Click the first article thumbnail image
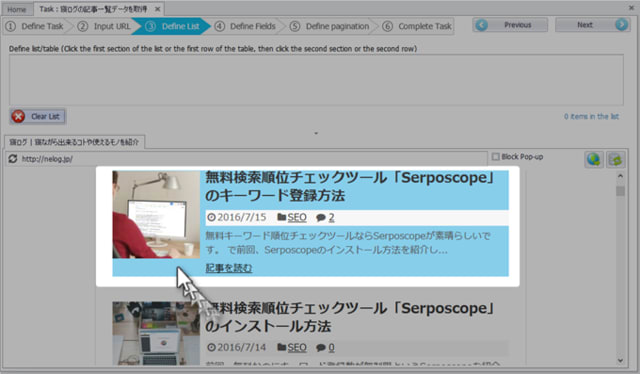This screenshot has width=640, height=374. pyautogui.click(x=156, y=214)
